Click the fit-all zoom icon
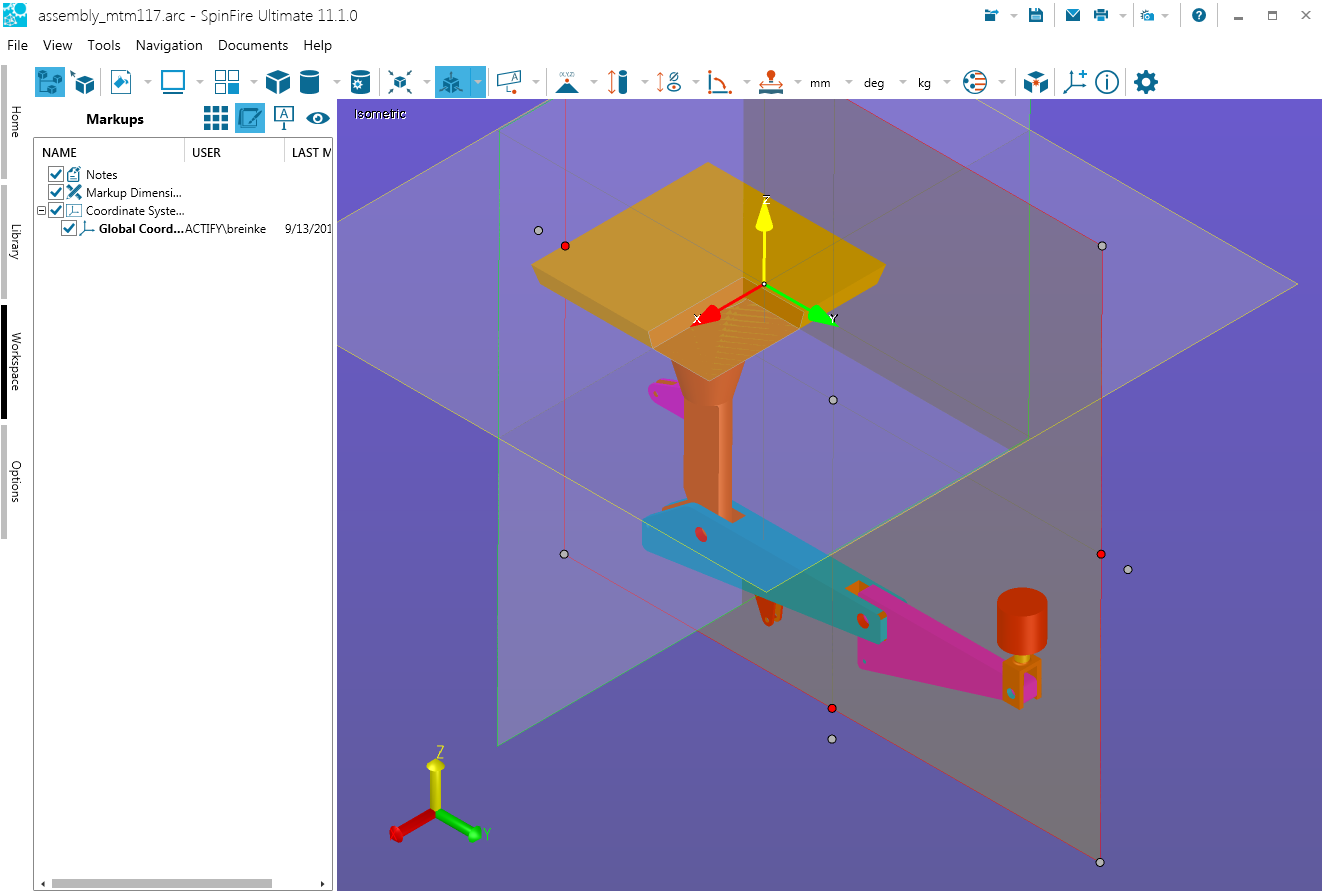 click(401, 82)
